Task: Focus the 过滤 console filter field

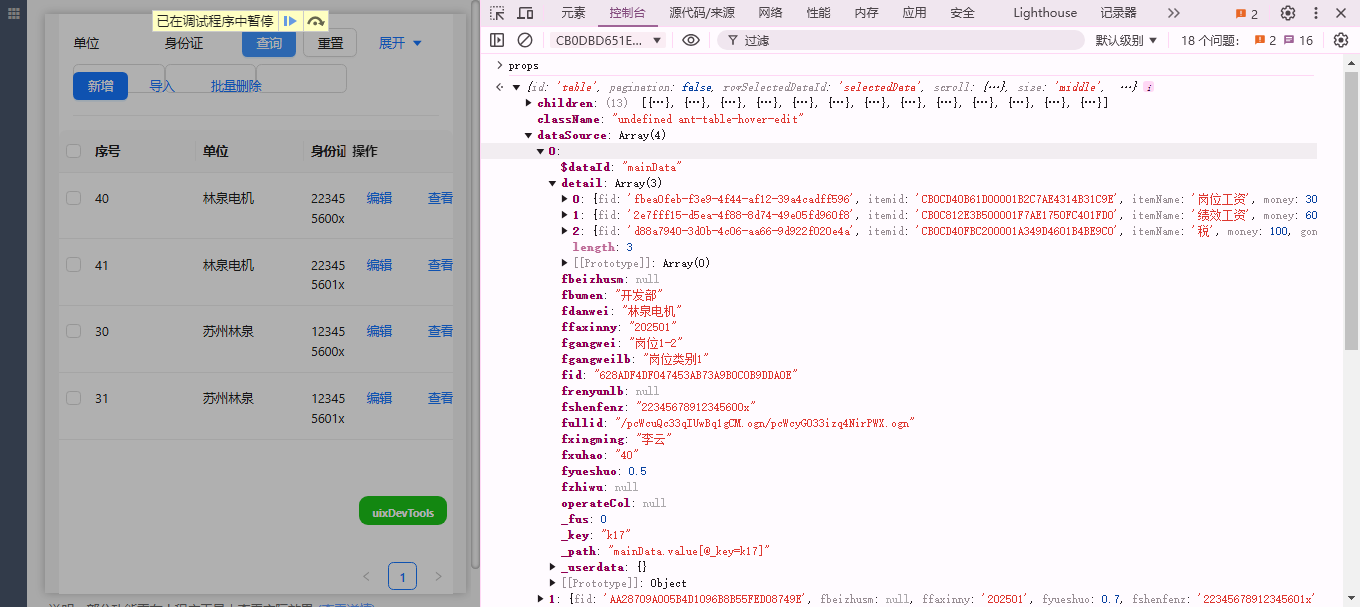Action: point(900,40)
